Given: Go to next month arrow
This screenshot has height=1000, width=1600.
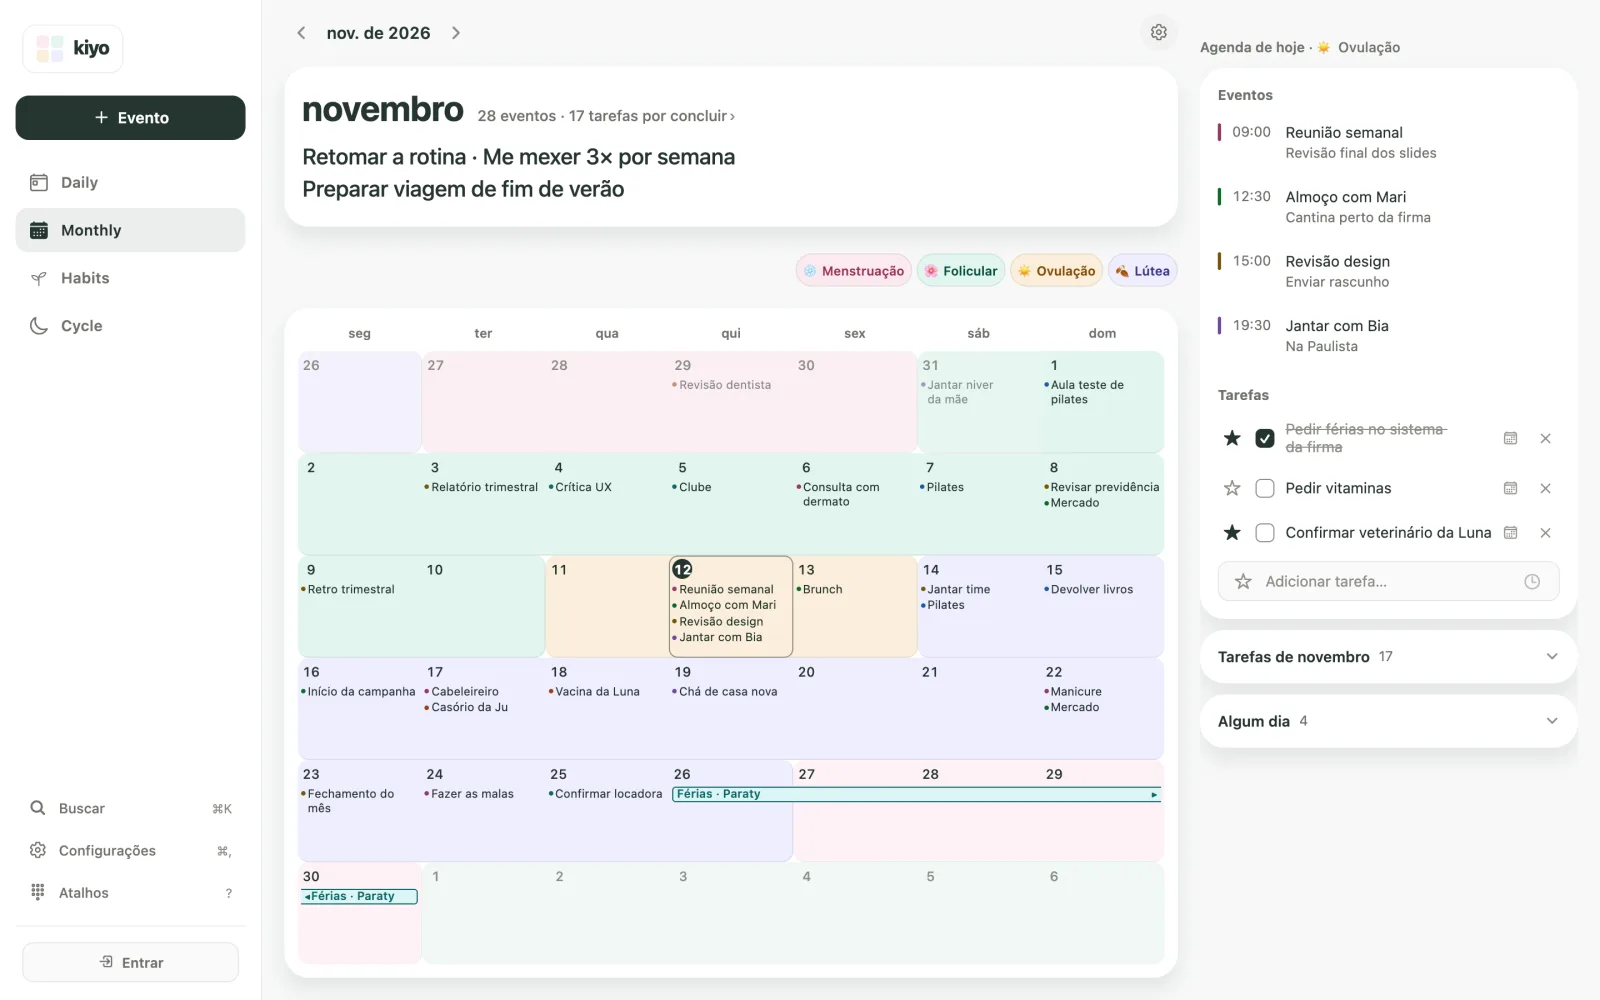Looking at the screenshot, I should point(456,33).
